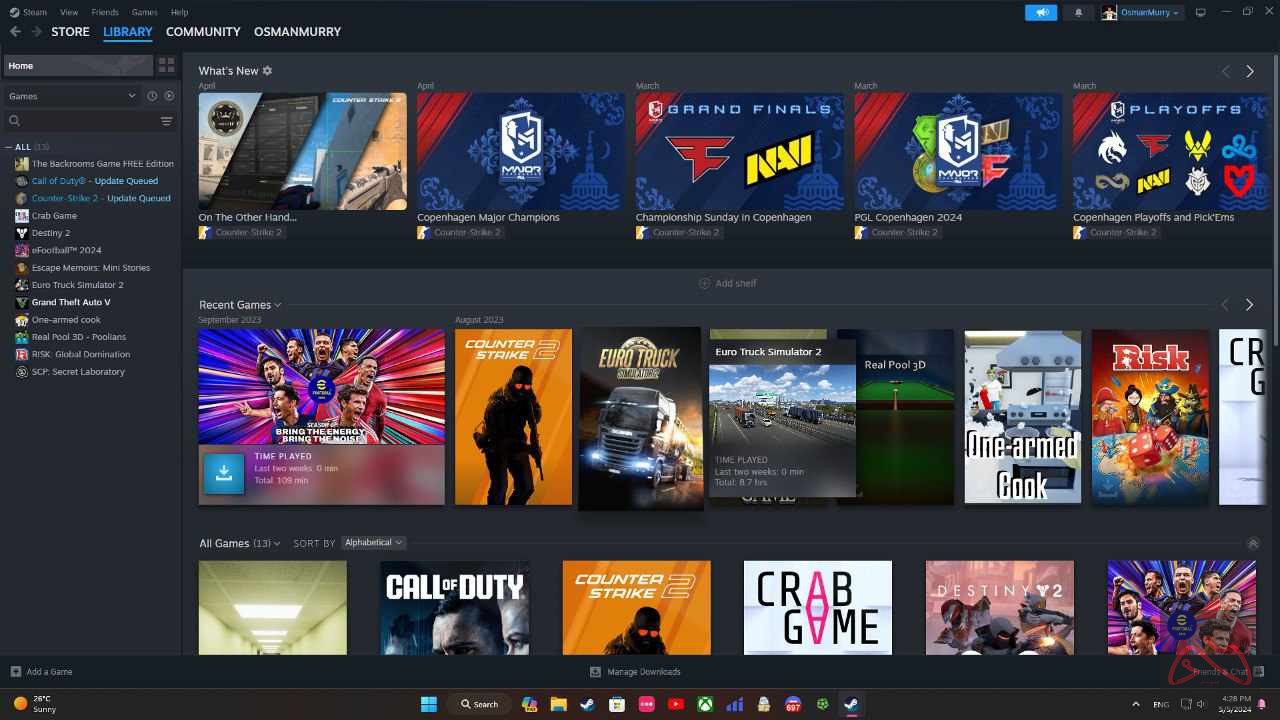Switch to the STORE tab
The image size is (1280, 720).
tap(70, 32)
